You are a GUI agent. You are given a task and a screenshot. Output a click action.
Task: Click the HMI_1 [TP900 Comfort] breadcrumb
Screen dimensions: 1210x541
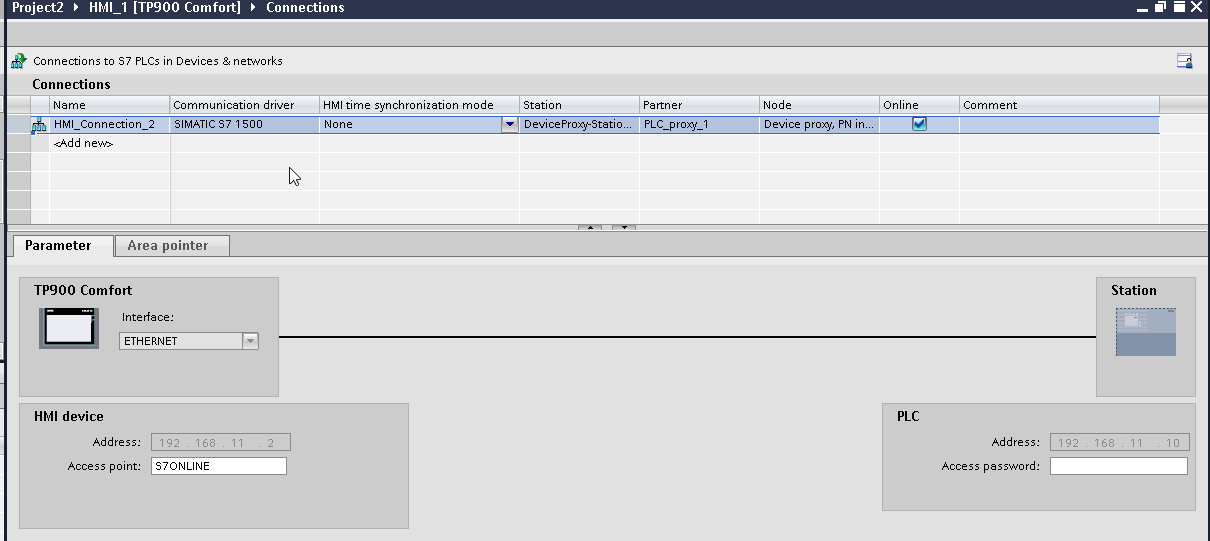coord(165,7)
